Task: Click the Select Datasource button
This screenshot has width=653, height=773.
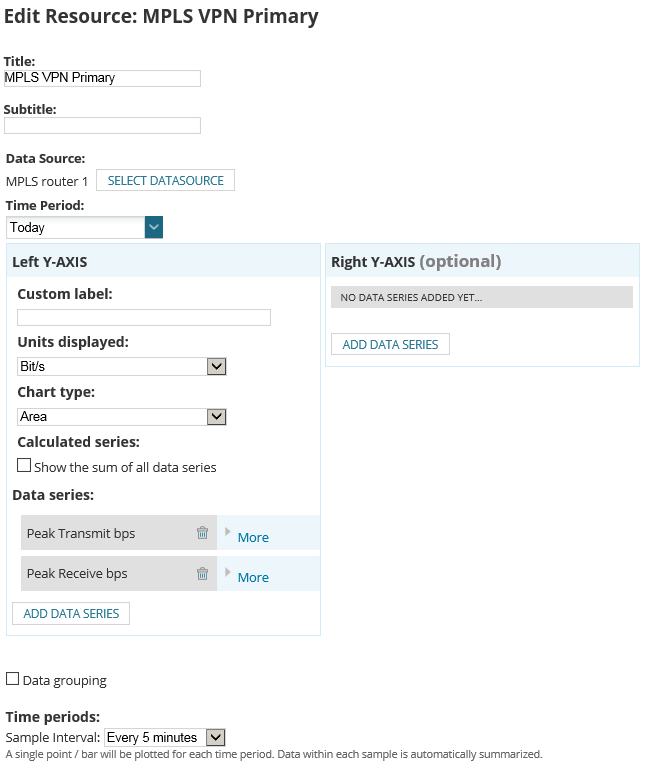Action: pos(165,180)
